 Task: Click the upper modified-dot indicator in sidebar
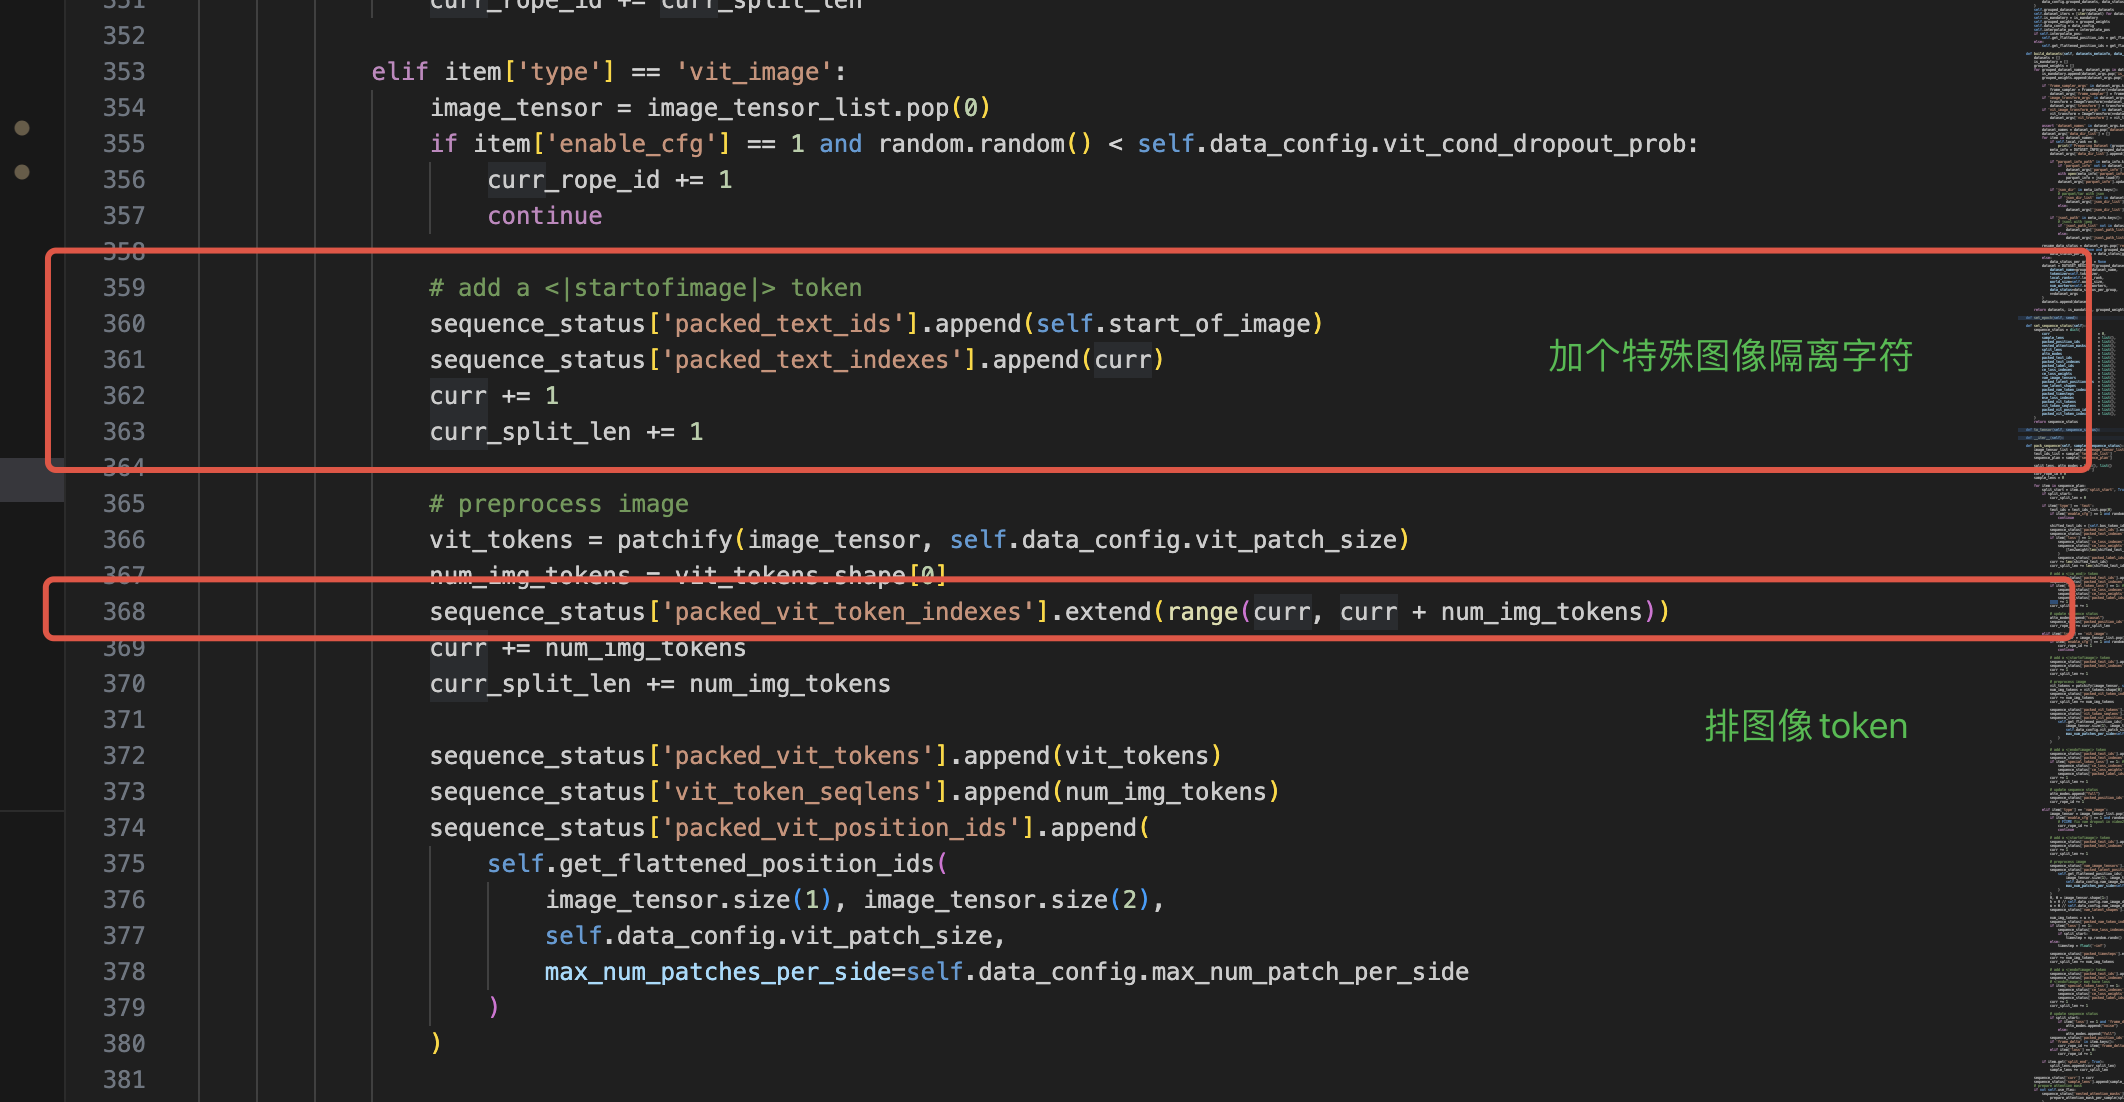[22, 128]
